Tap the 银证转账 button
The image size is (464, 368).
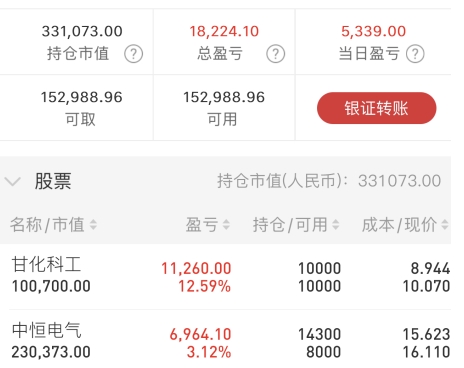[x=377, y=108]
